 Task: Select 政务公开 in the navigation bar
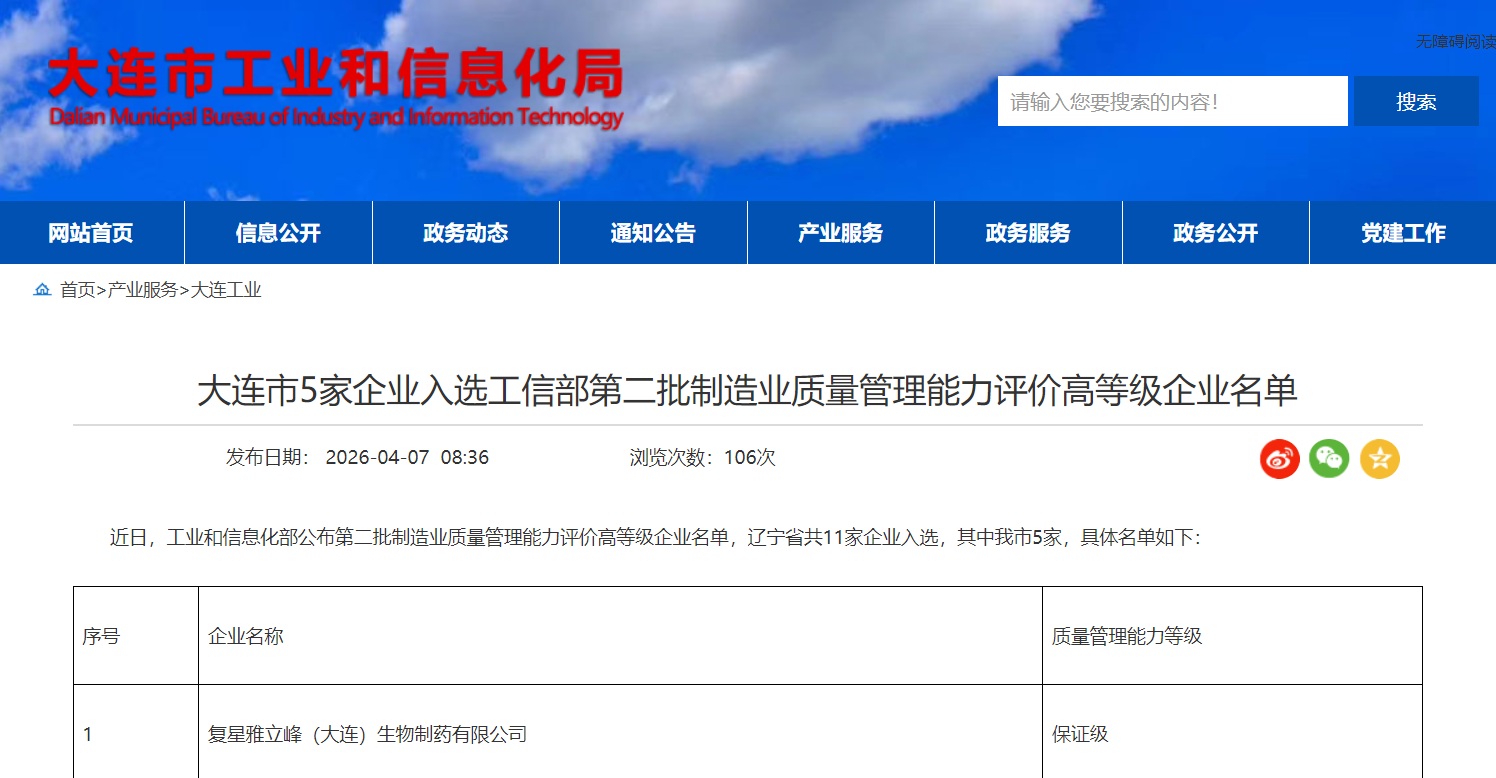pyautogui.click(x=1215, y=233)
